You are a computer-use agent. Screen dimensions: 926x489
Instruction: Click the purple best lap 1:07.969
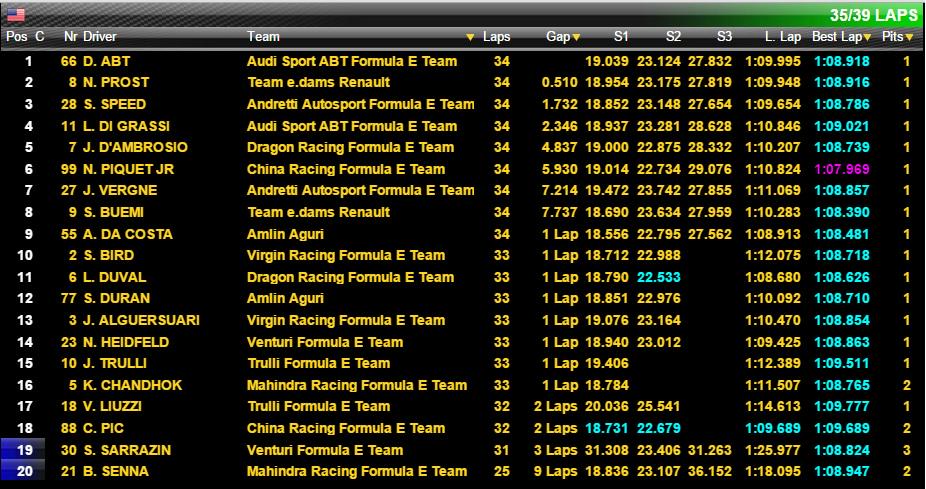tap(842, 169)
